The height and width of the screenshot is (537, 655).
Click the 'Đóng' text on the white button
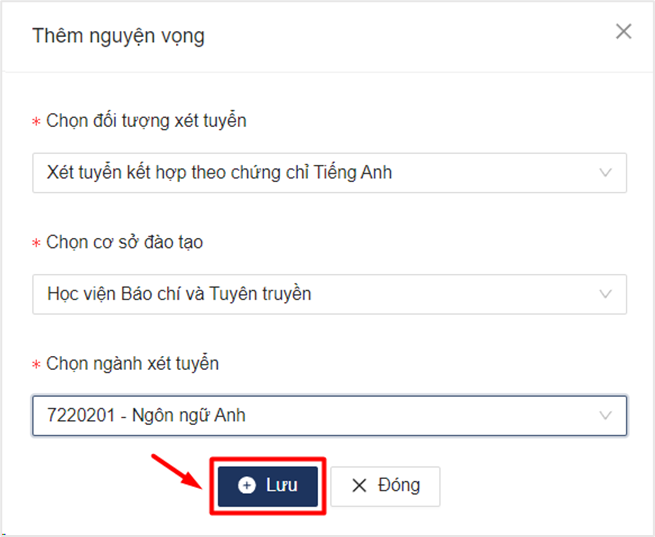coord(399,485)
